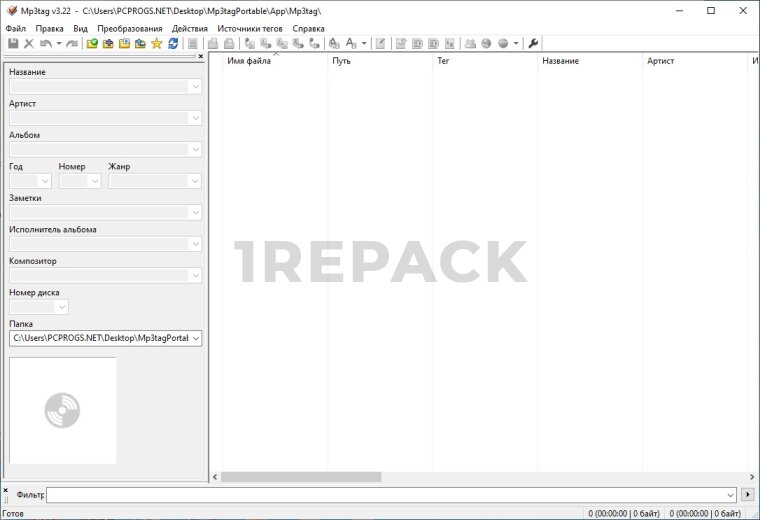Expand the Артист dropdown in tag panel
This screenshot has height=520, width=760.
[x=195, y=118]
